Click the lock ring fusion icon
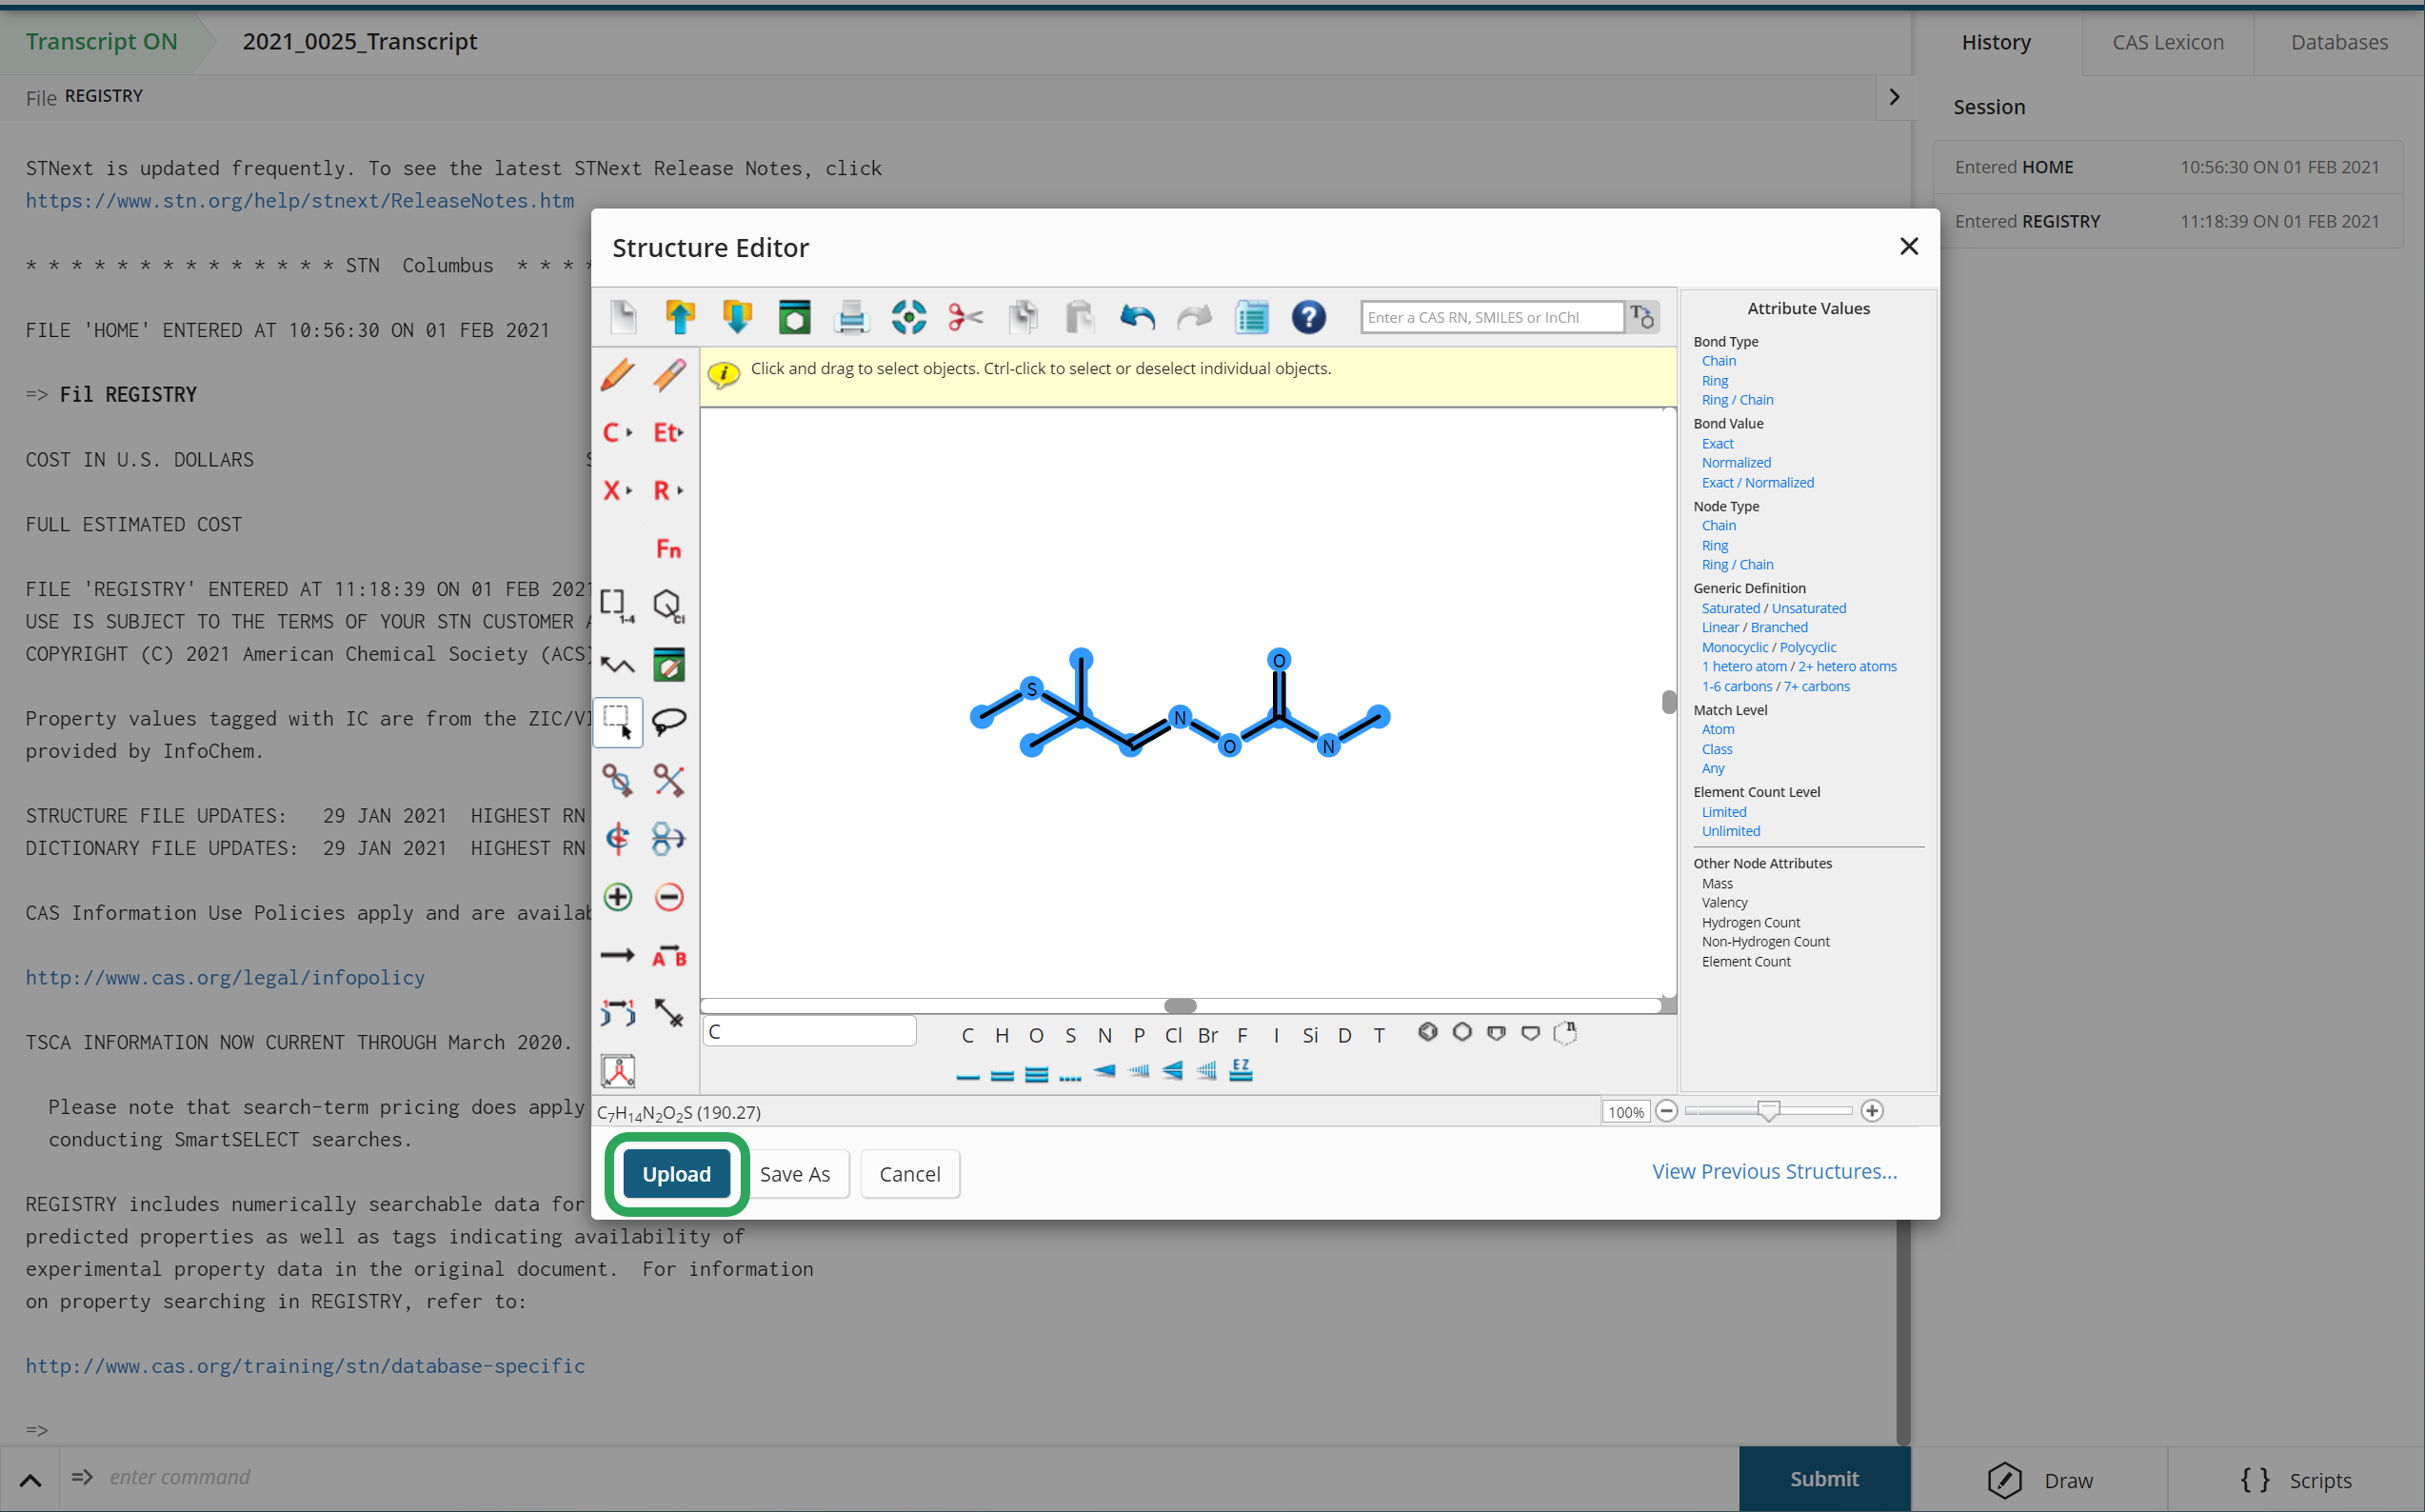 click(618, 780)
